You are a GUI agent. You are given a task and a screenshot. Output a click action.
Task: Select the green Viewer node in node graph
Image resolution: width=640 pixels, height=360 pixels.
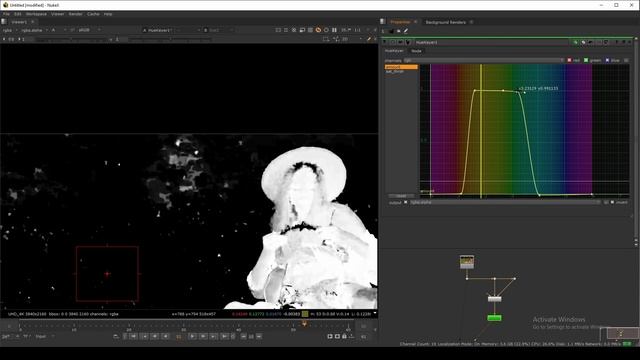[x=494, y=318]
